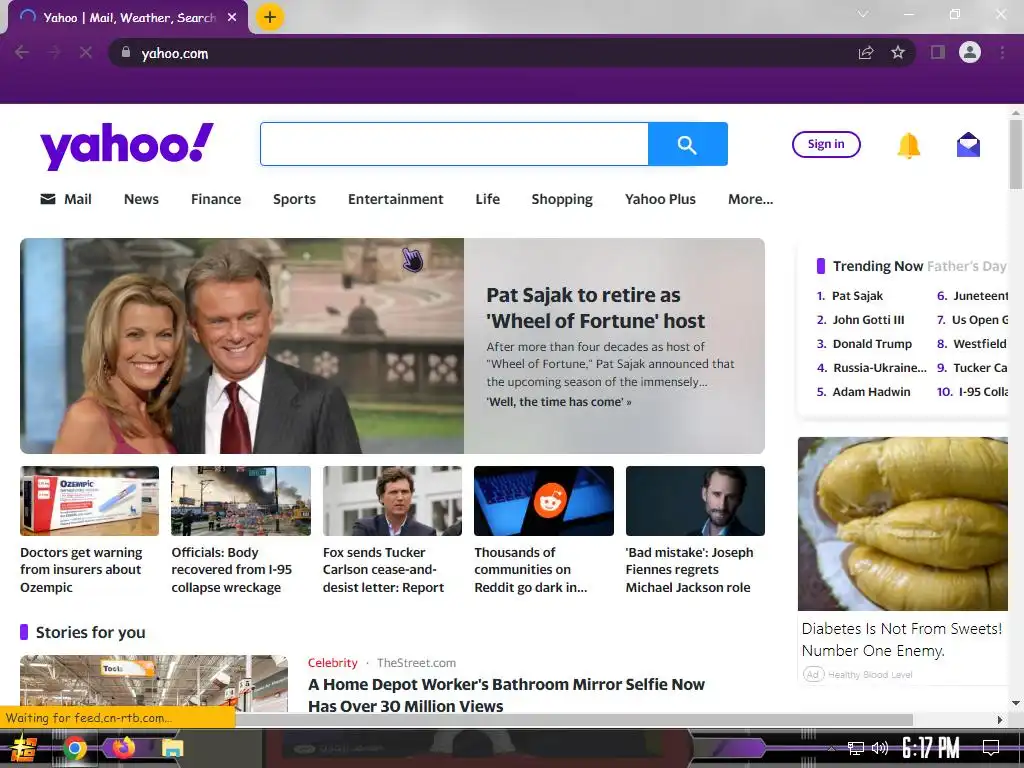Screen dimensions: 1024x768
Task: Select trending topic Donald Trump
Action: [x=872, y=344]
